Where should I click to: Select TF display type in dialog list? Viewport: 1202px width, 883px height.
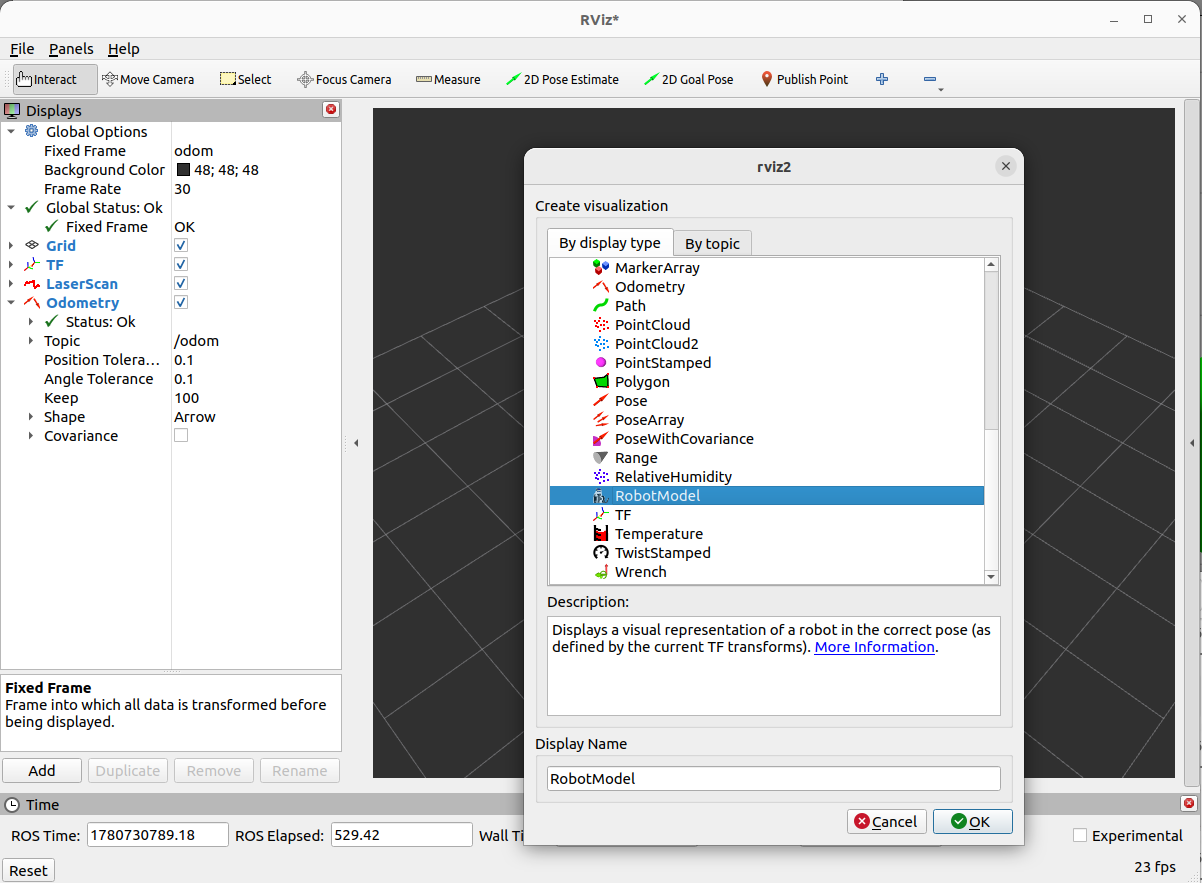(623, 515)
